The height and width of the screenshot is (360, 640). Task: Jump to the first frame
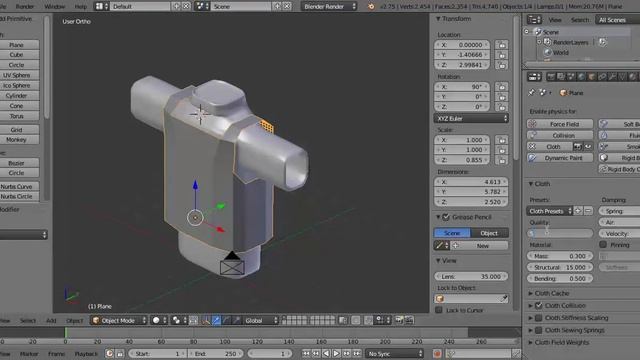click(x=306, y=353)
